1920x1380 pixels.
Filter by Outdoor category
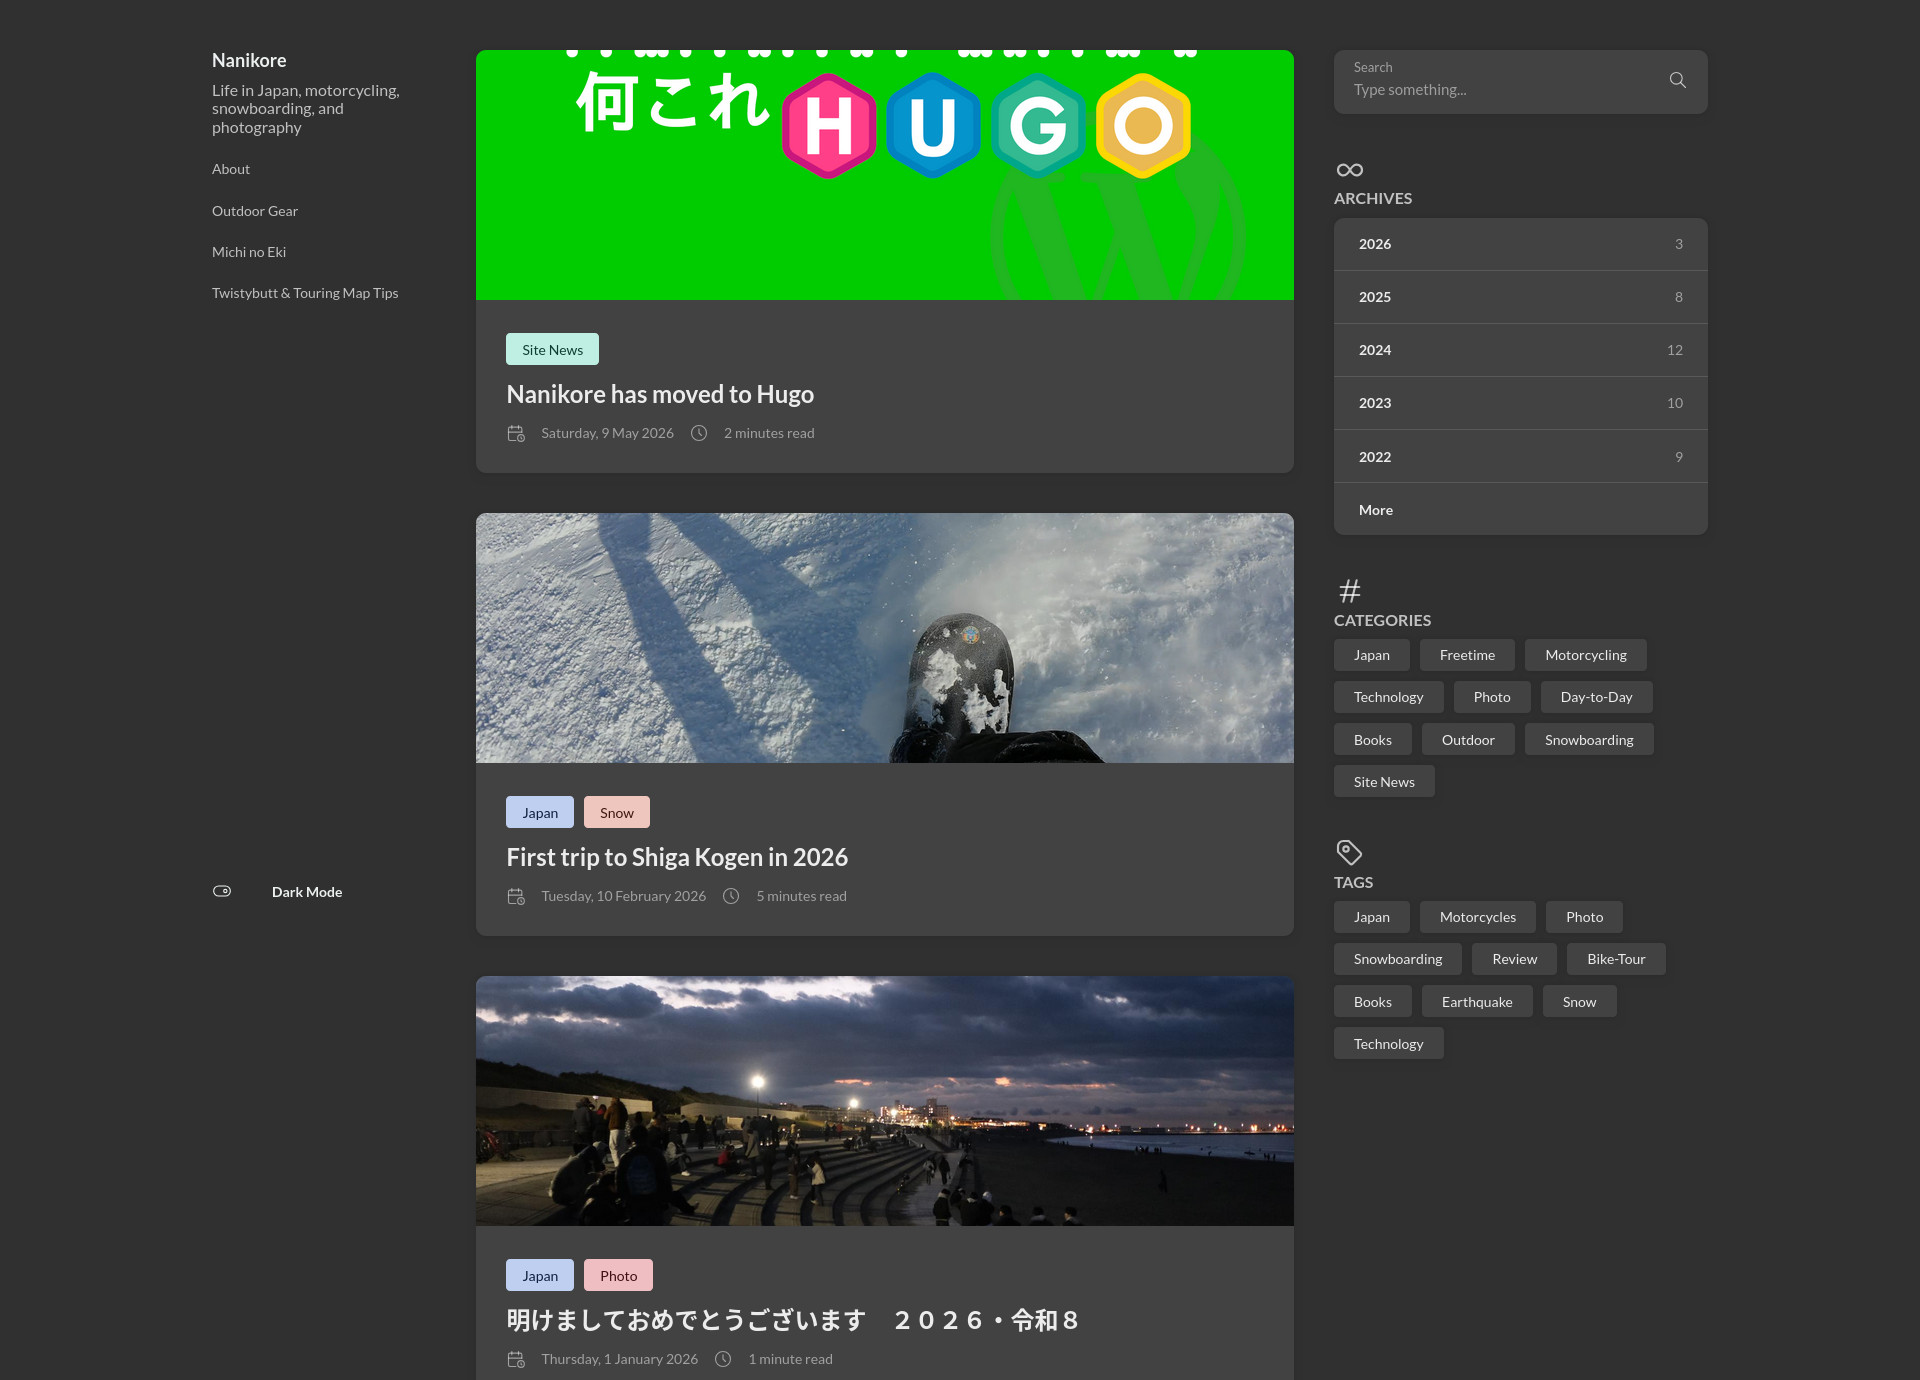click(x=1468, y=740)
